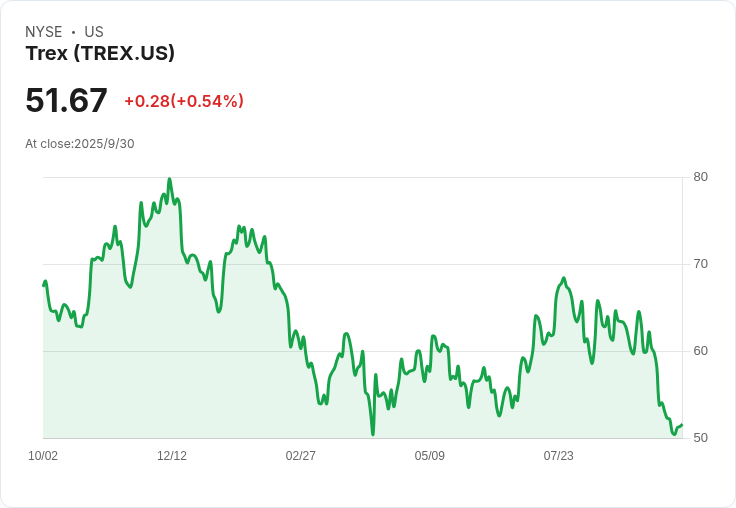Click the 50 price axis label

(x=700, y=438)
